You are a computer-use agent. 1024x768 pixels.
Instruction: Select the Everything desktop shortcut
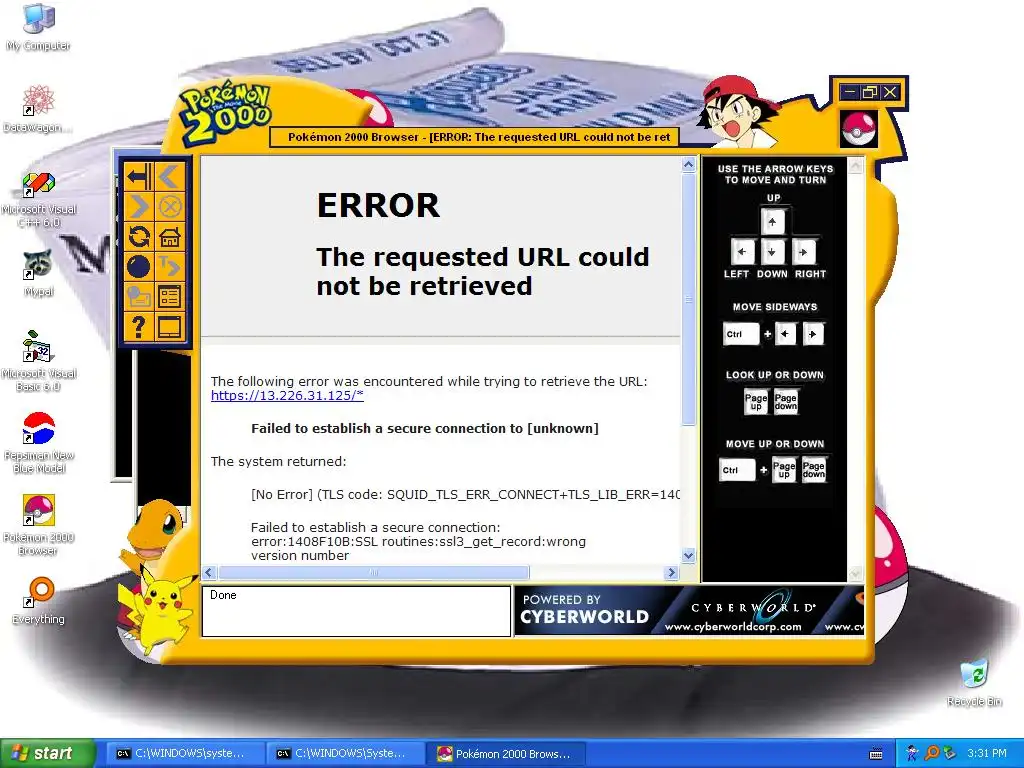pos(38,601)
